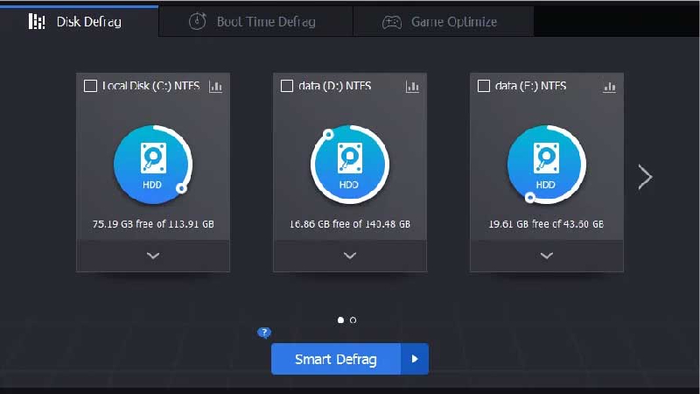
Task: Click the '19.61 GB free of 43.60 GB' text
Action: coord(546,224)
